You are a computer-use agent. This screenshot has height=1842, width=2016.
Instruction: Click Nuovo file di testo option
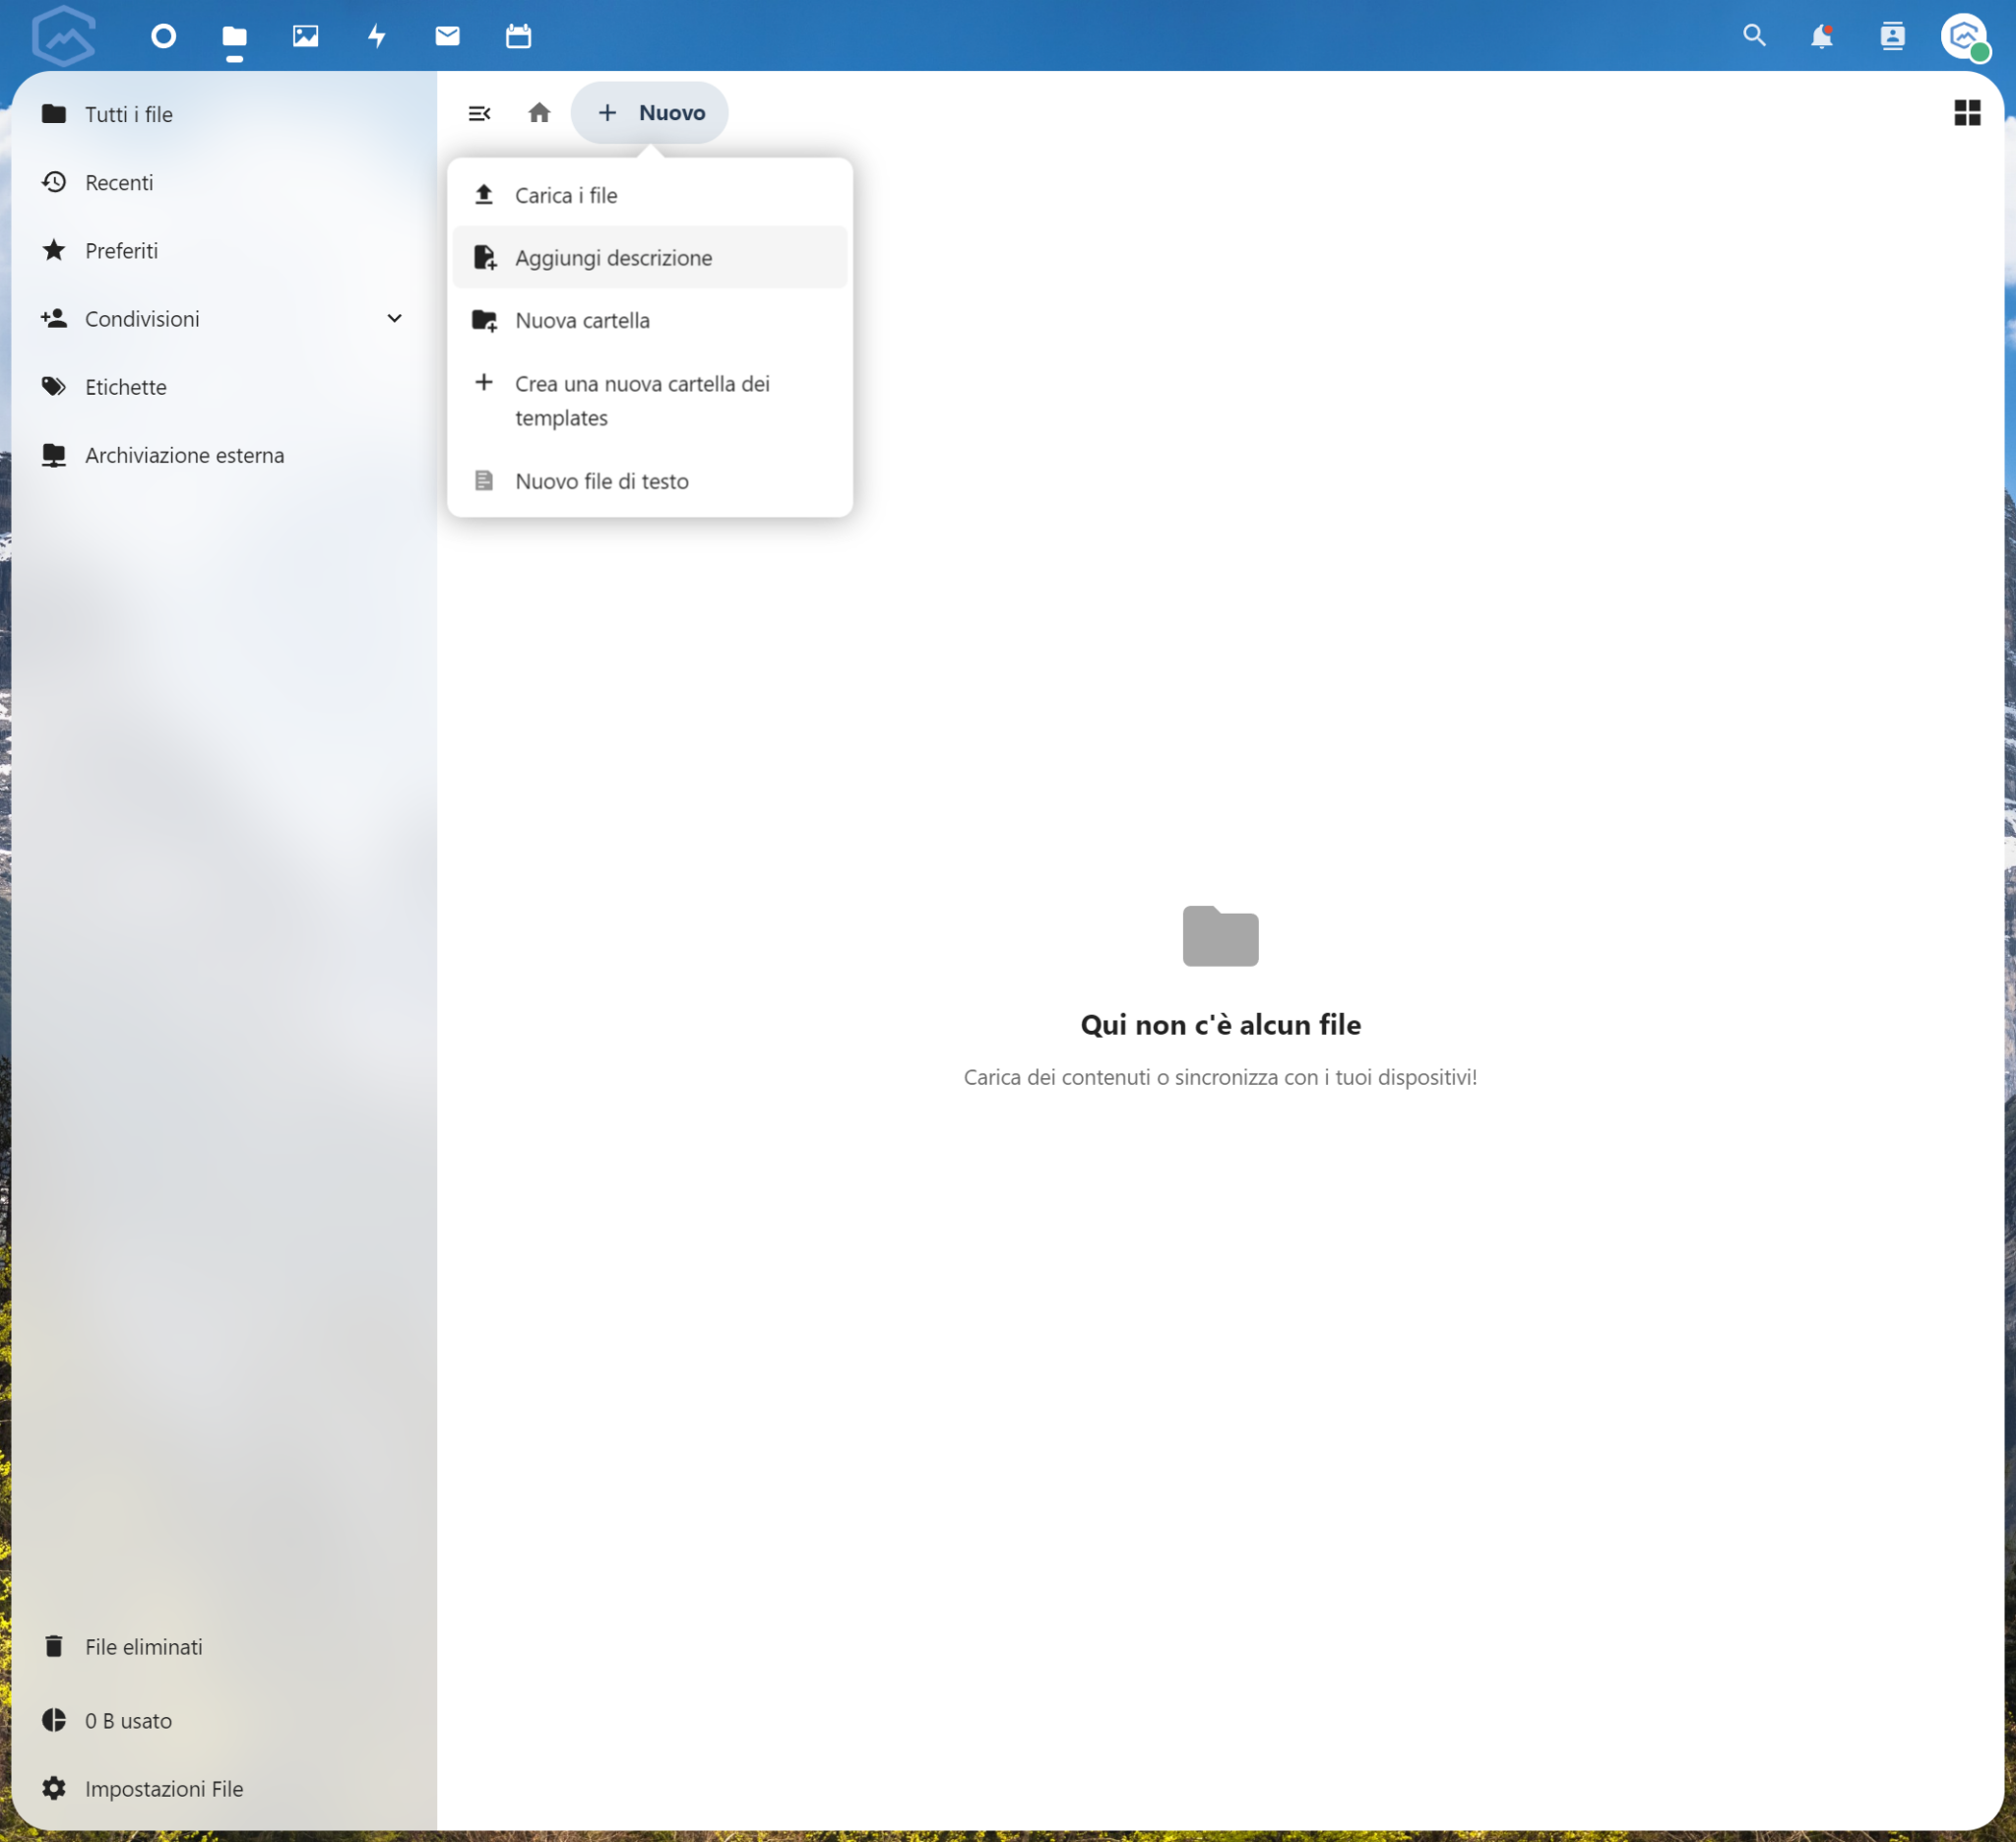coord(600,477)
